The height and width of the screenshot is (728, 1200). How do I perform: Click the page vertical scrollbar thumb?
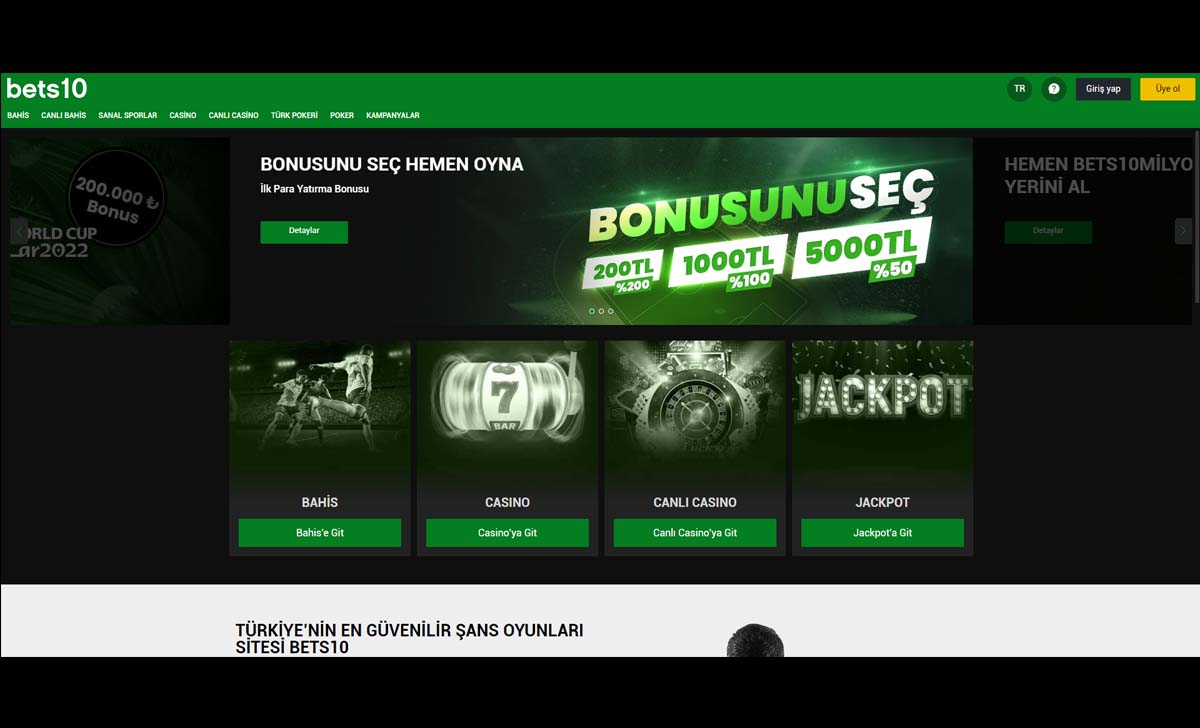pos(1197,215)
